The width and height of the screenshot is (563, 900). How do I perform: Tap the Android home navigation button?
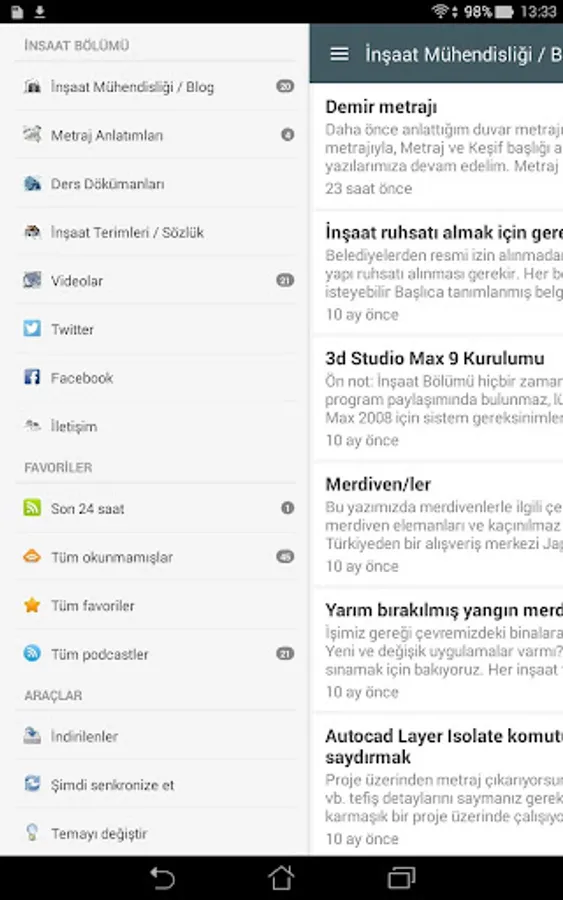click(281, 878)
